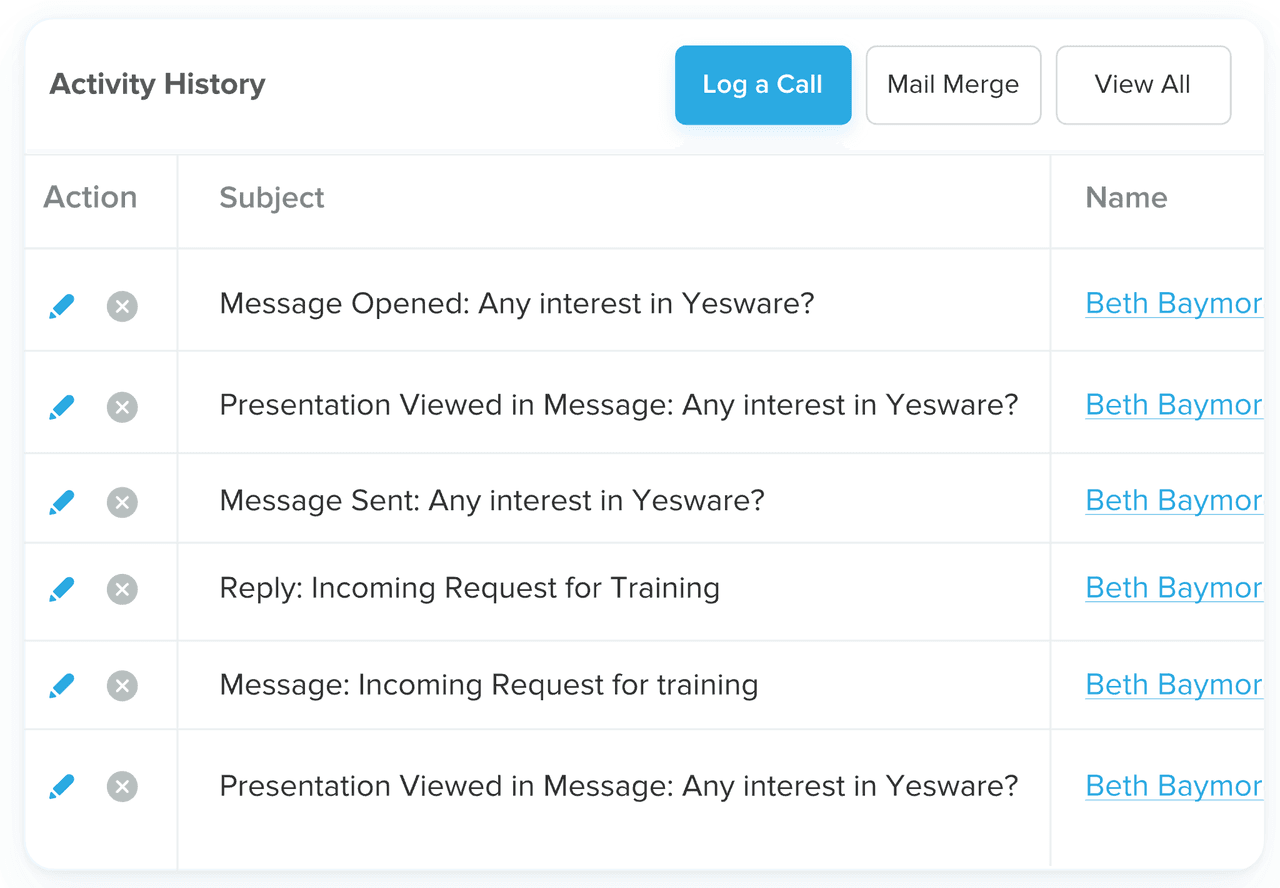Screen dimensions: 1280x888
Task: Delete the Reply: Incoming Request row
Action: 122,589
